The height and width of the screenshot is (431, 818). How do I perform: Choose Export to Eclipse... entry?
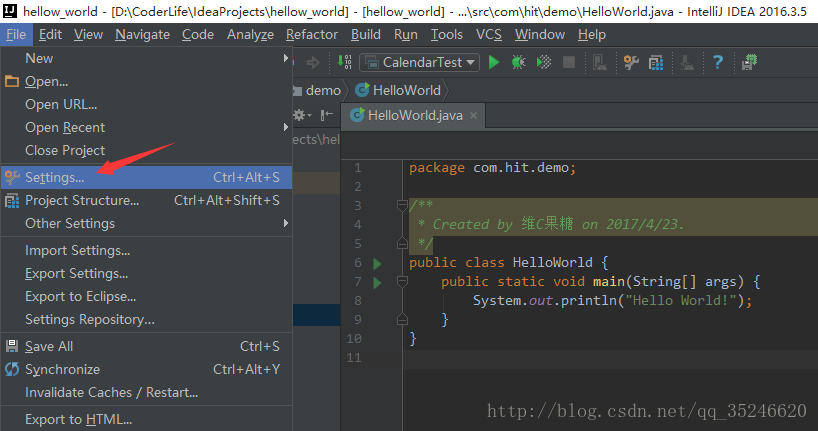click(x=147, y=296)
